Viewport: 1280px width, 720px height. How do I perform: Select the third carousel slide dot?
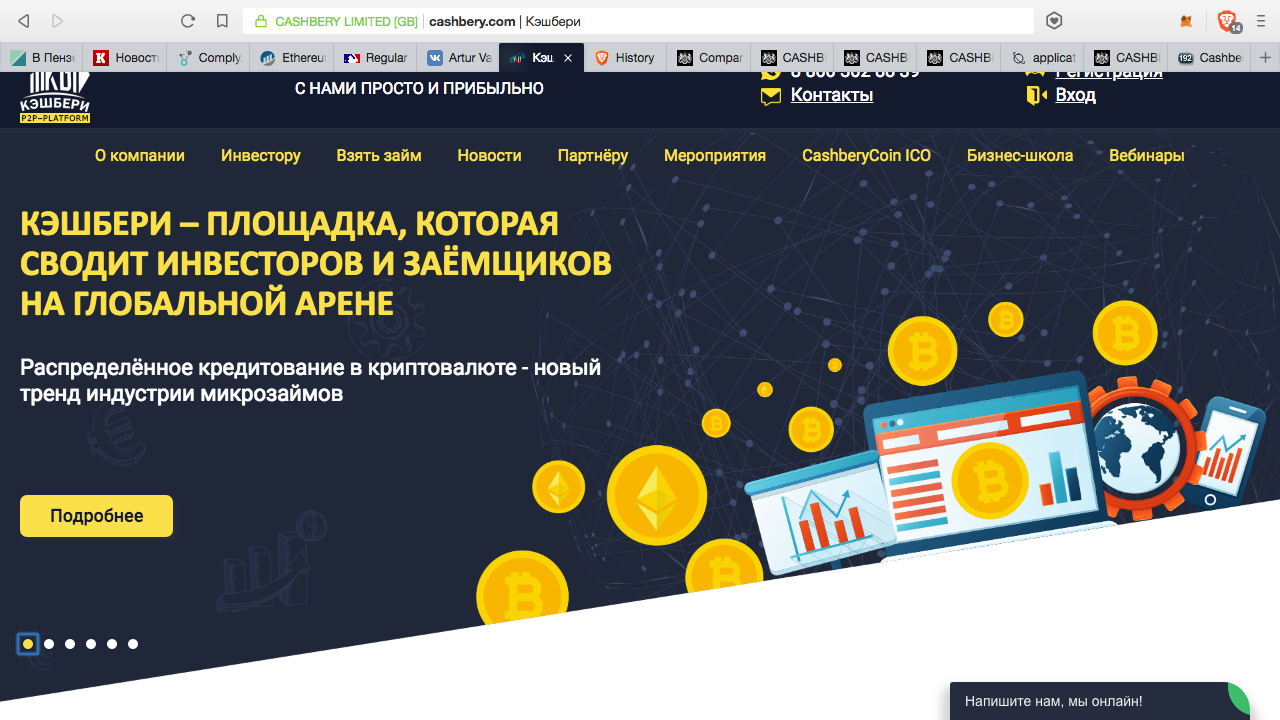point(70,644)
